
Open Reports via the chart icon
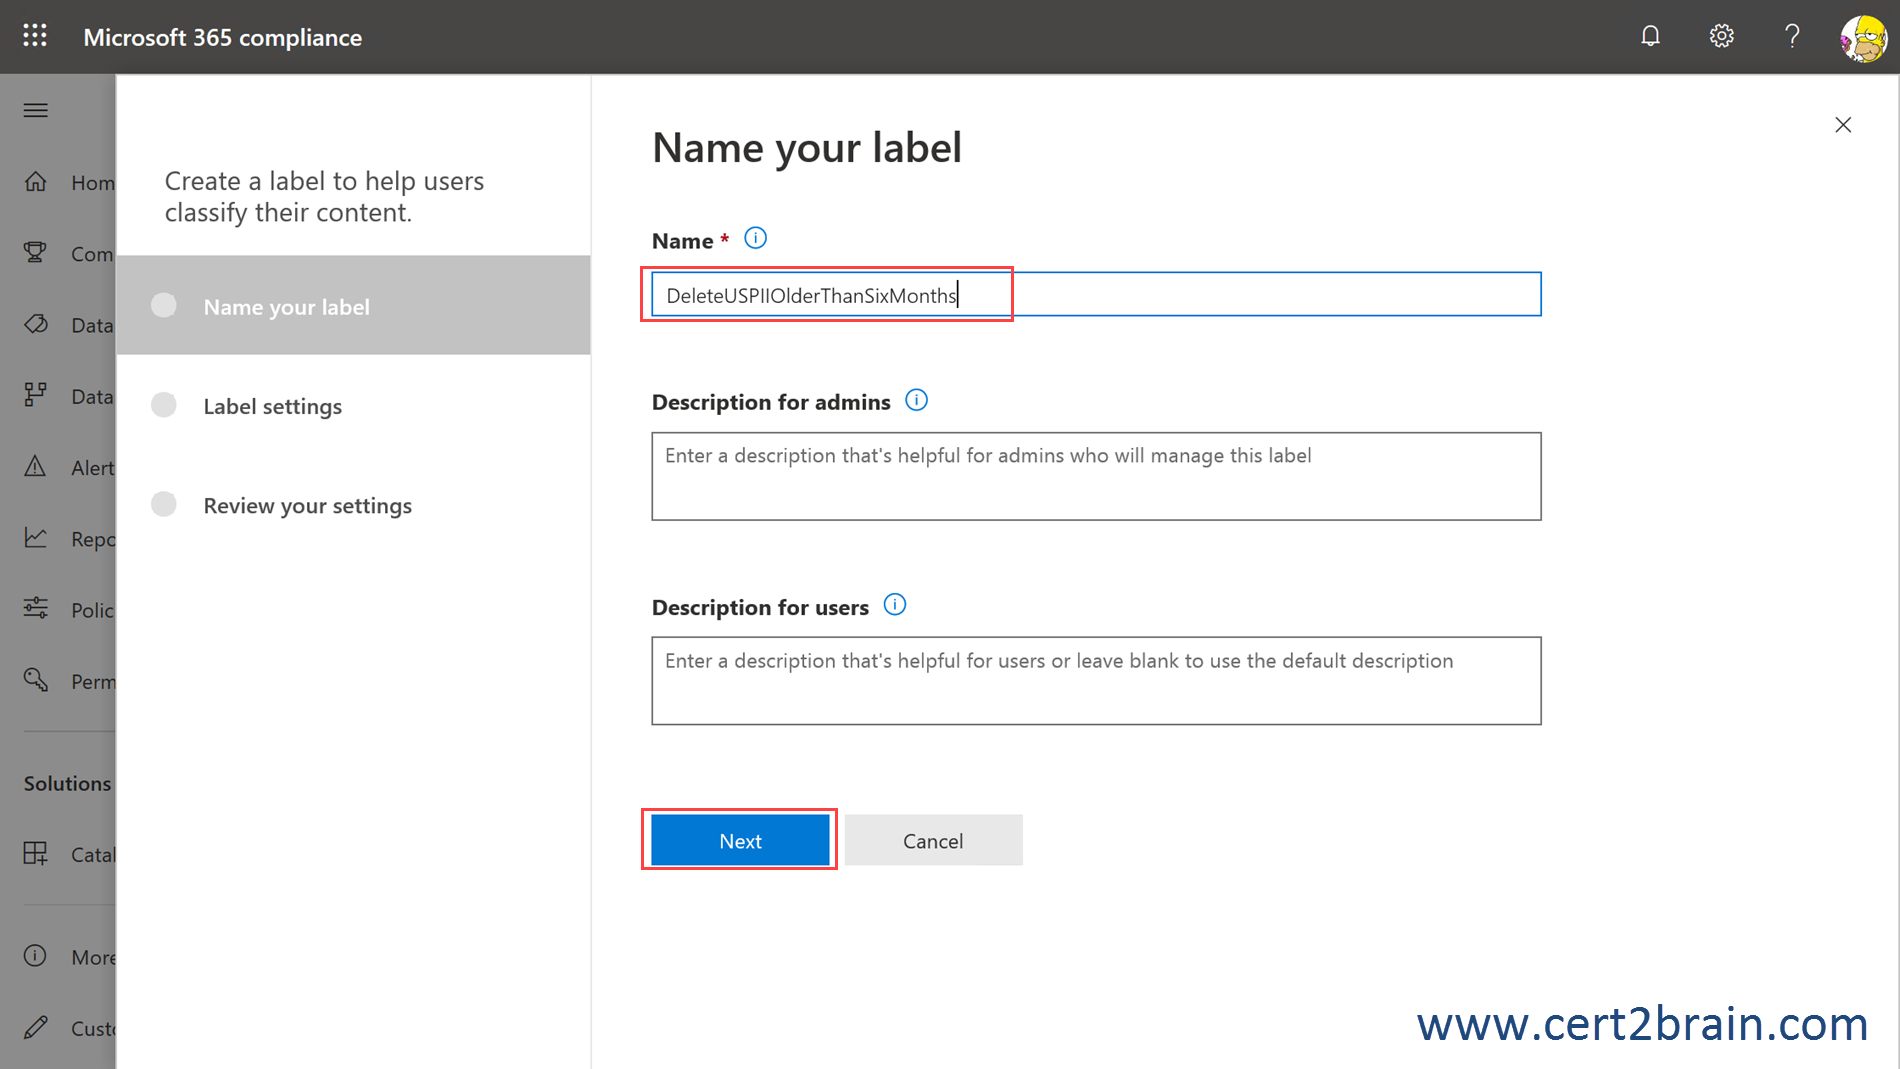(36, 538)
